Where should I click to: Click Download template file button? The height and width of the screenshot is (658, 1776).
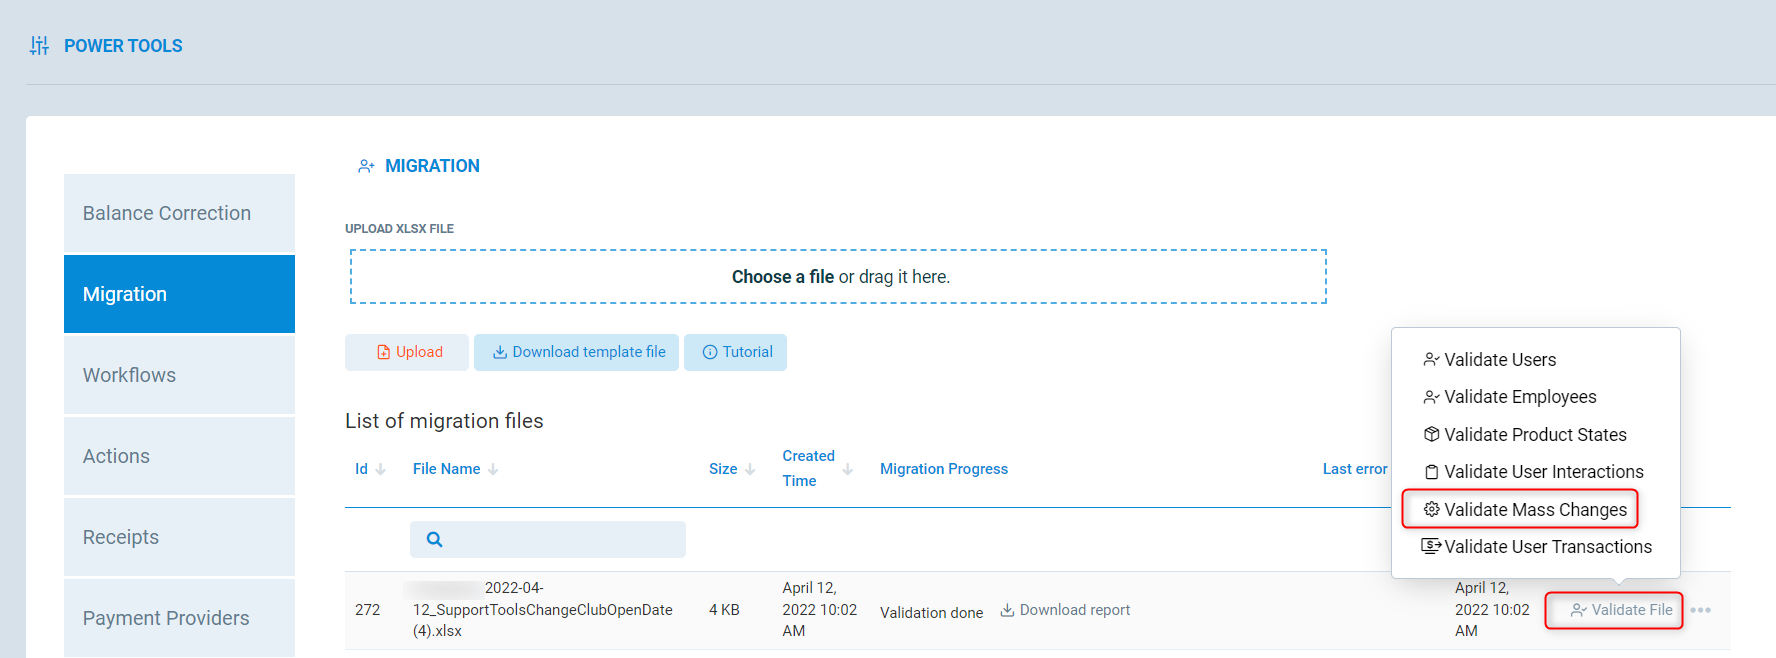[x=577, y=352]
